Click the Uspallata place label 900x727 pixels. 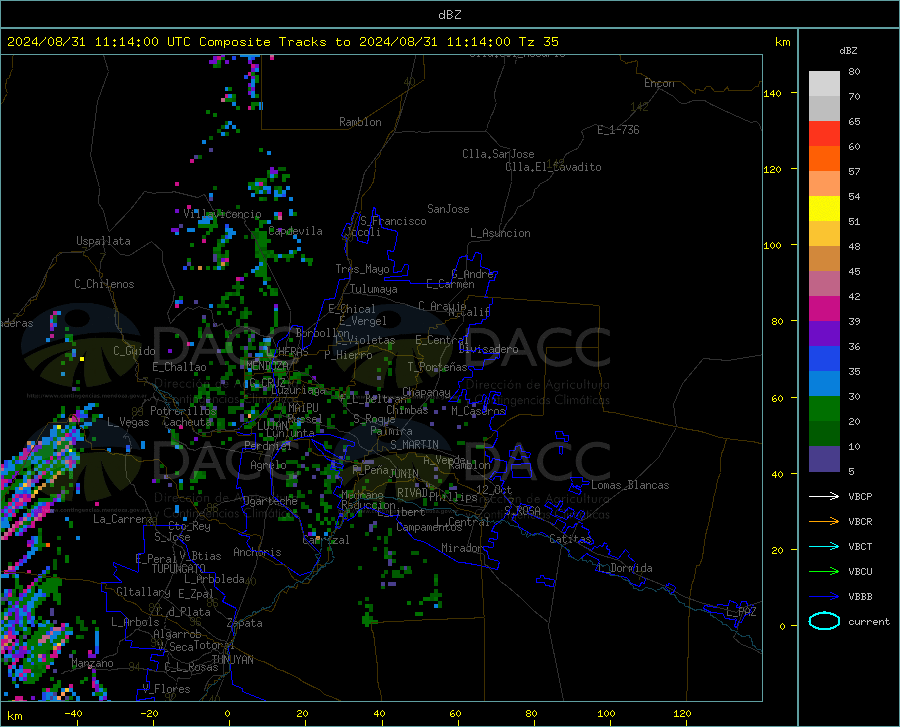coord(103,241)
